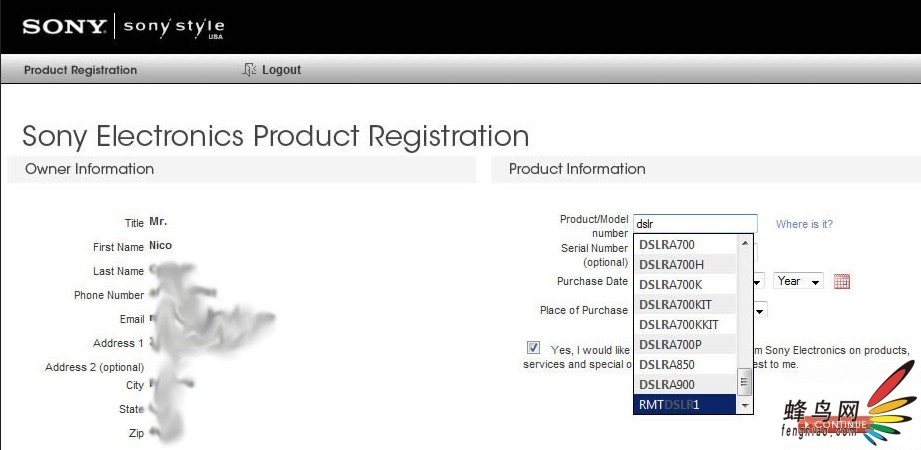Viewport: 921px width, 450px height.
Task: Click the model list scrollbar down arrow
Action: [745, 406]
